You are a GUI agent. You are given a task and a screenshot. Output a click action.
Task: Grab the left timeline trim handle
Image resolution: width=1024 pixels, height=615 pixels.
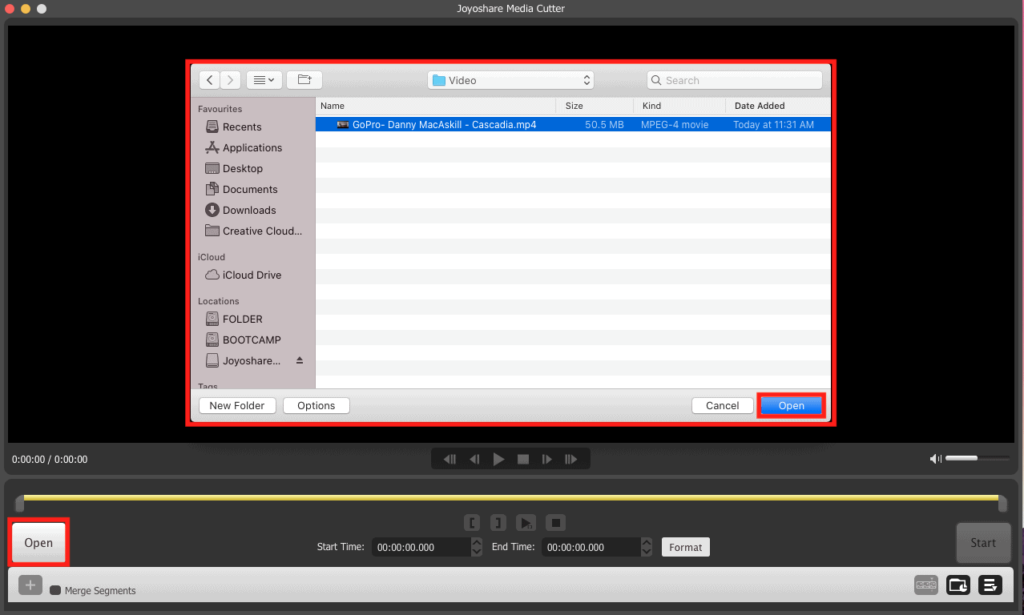click(20, 503)
